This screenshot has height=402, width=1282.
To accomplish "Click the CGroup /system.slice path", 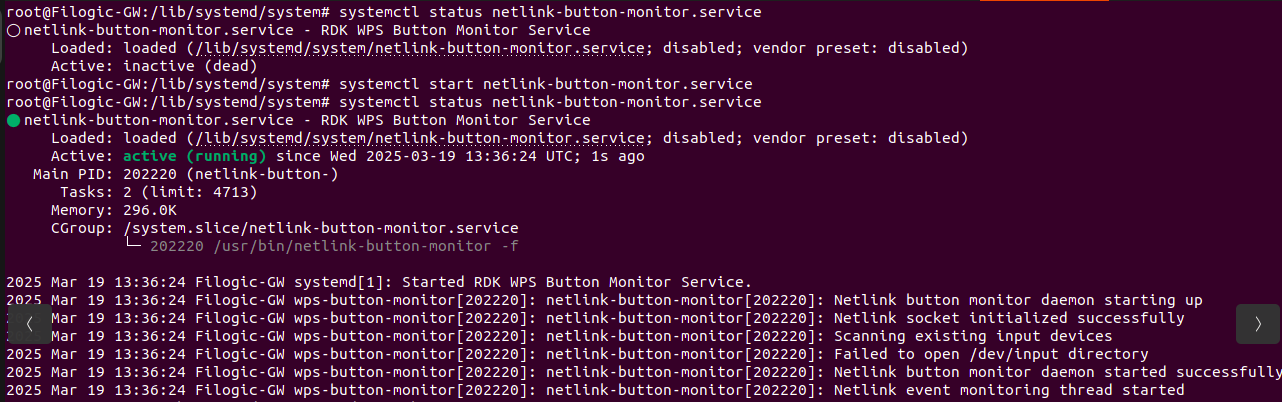I will [320, 228].
